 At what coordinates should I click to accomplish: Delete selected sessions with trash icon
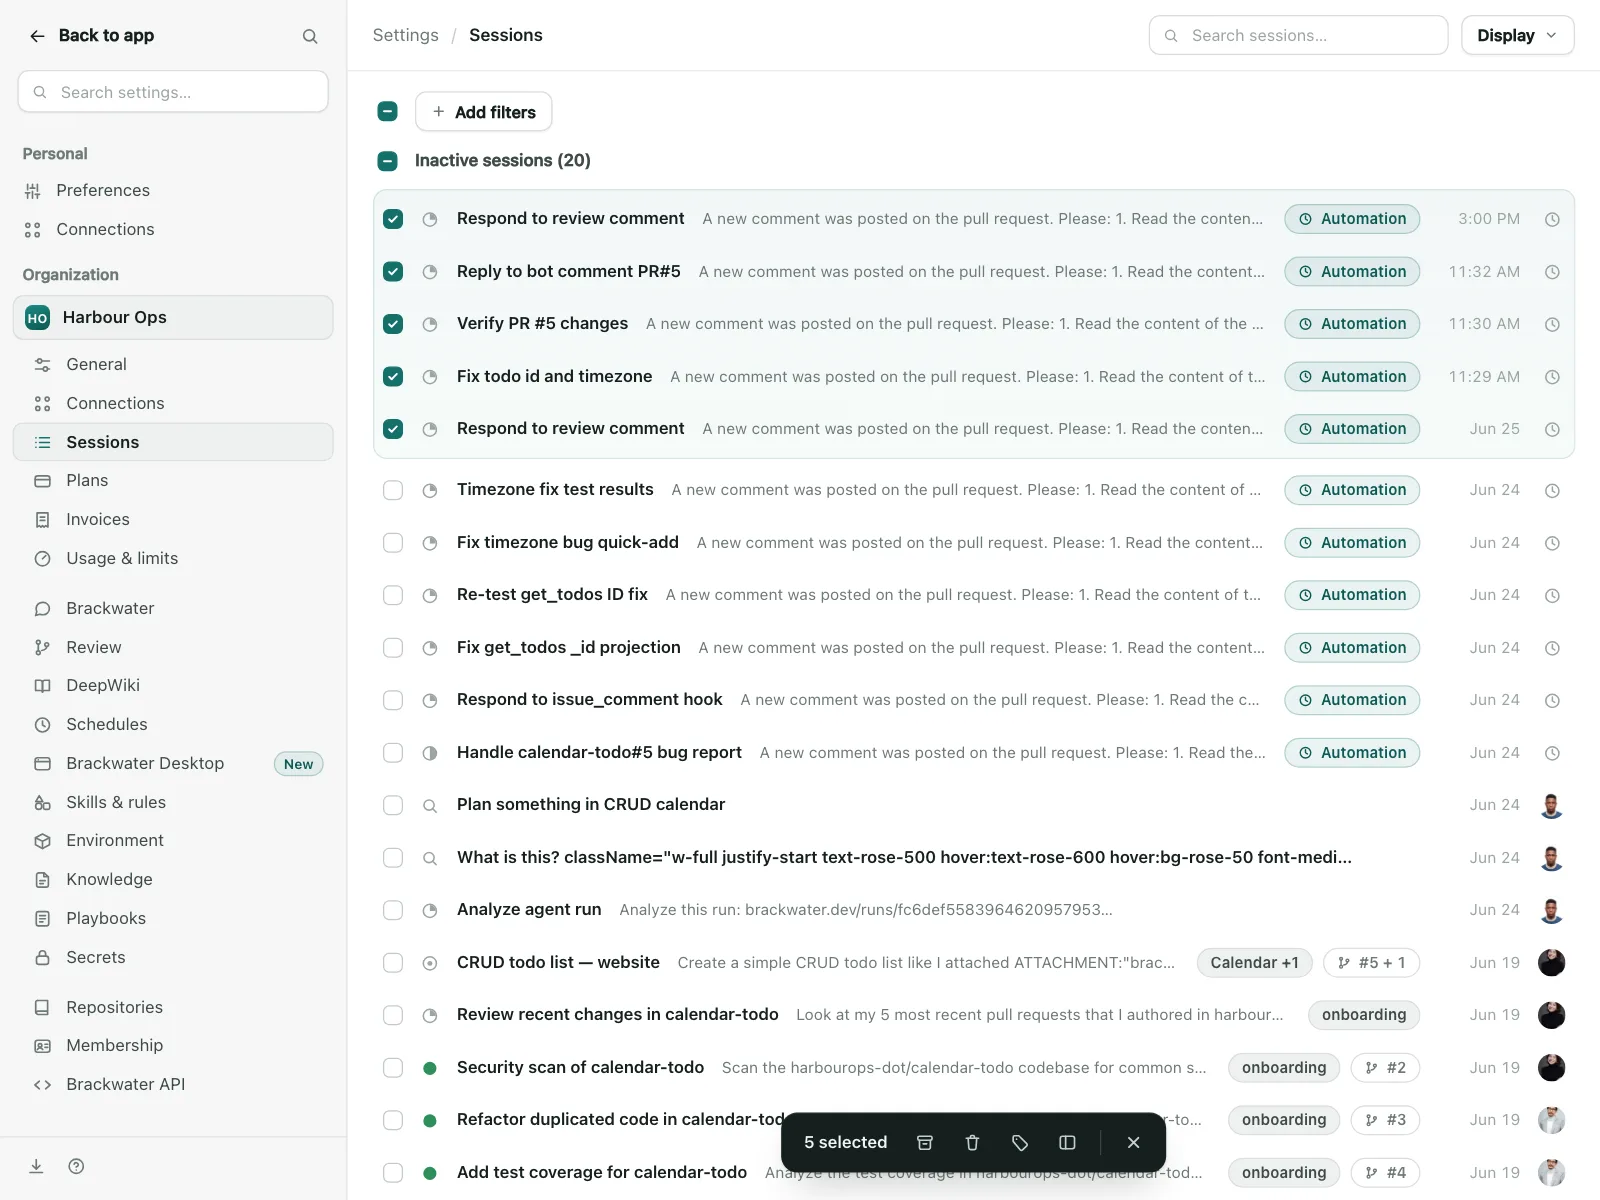[x=972, y=1142]
